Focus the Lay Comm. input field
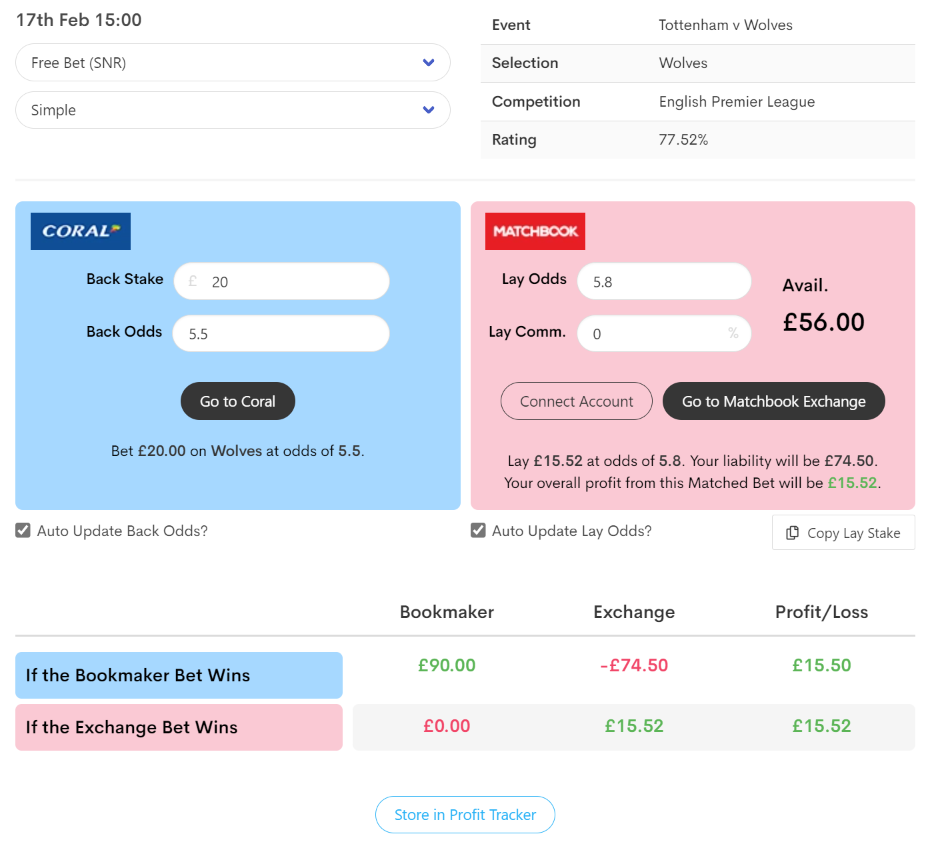 tap(664, 333)
